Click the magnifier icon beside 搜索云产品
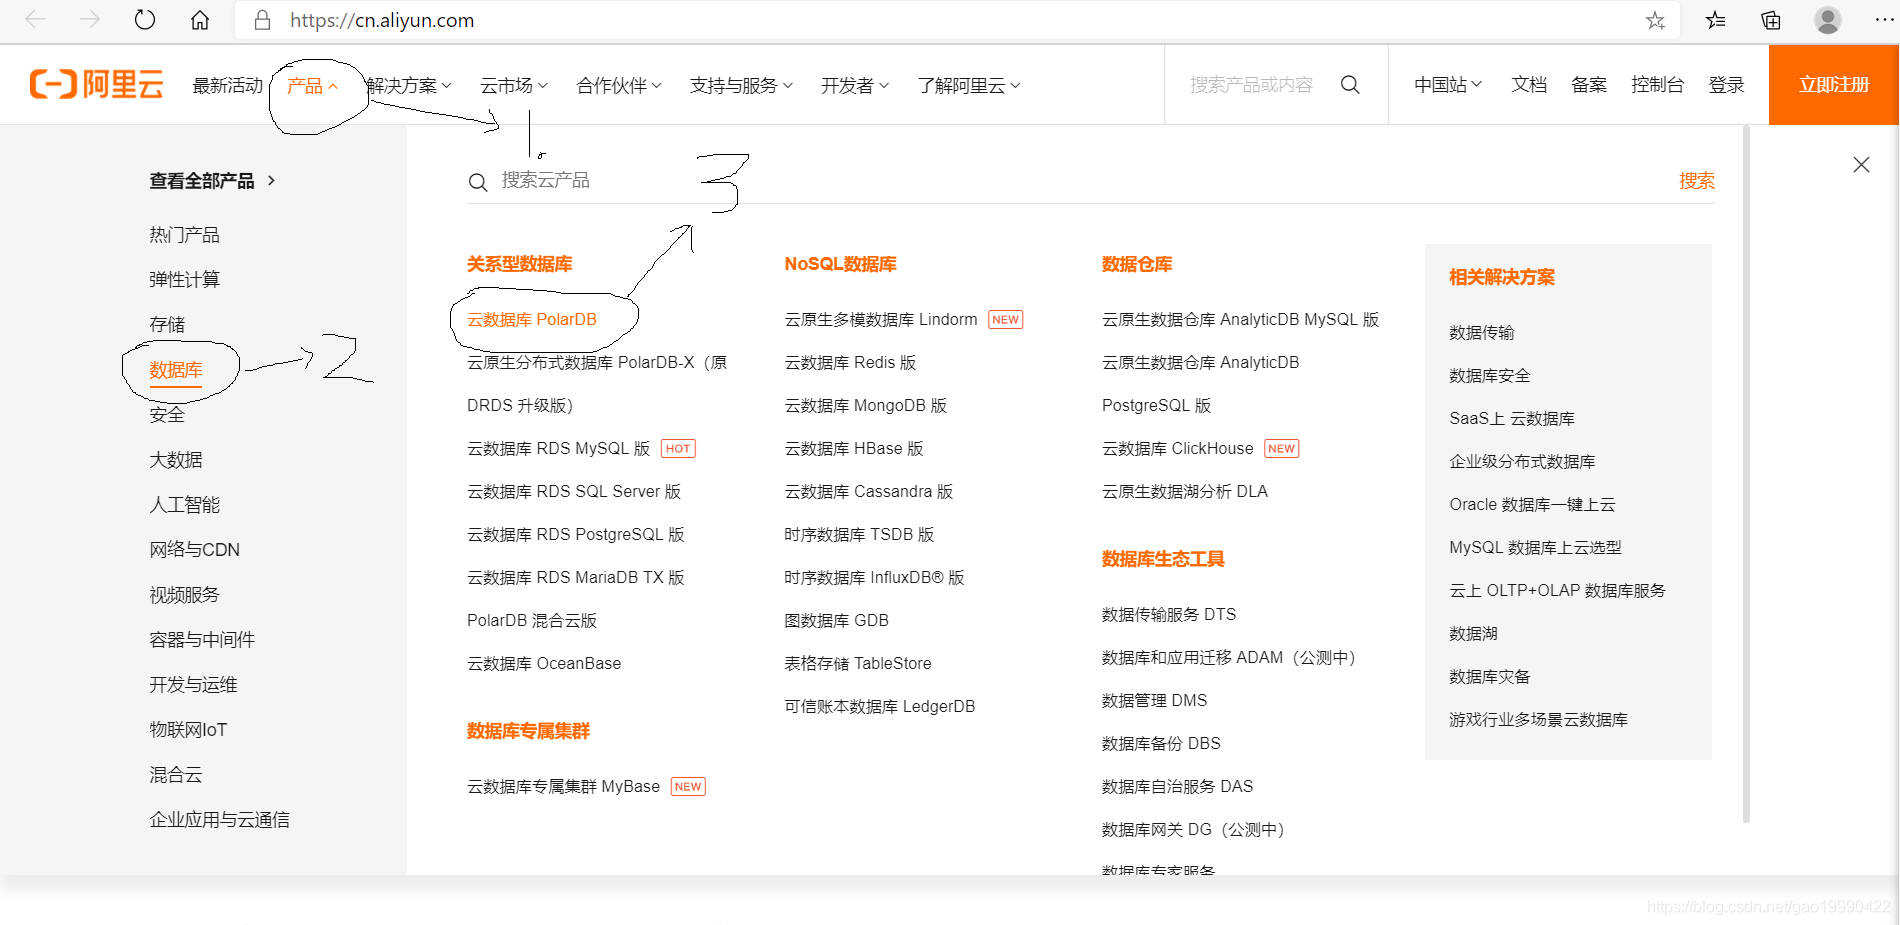 478,182
